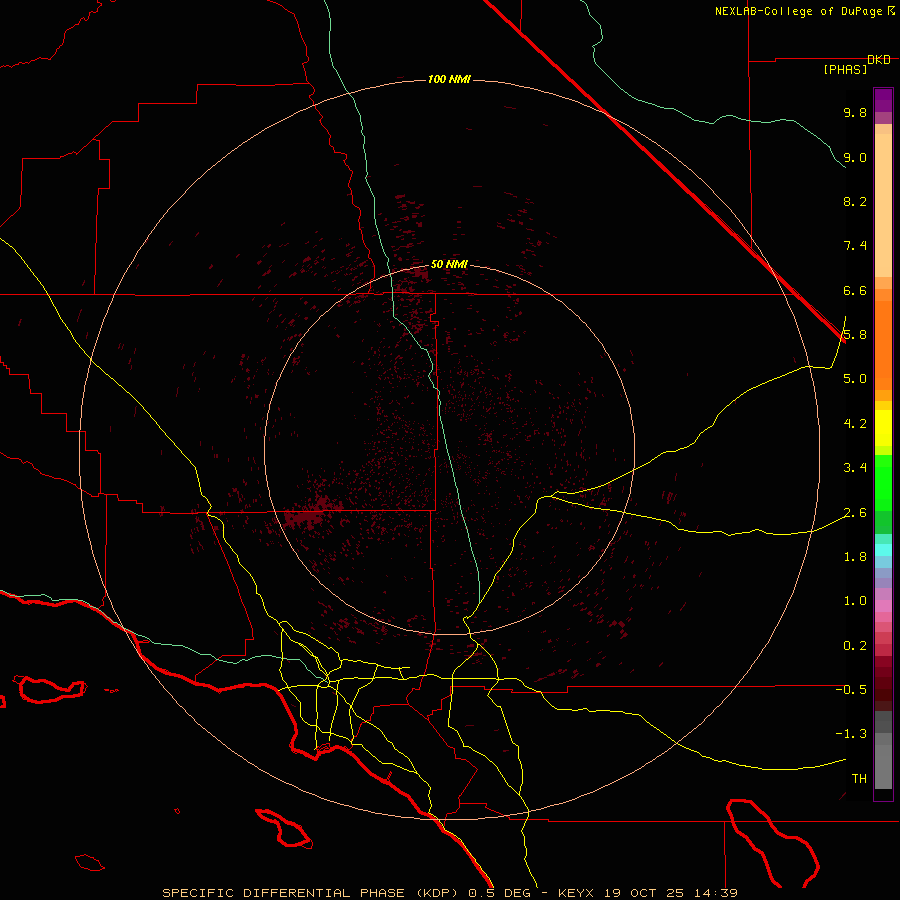Viewport: 900px width, 900px height.
Task: Click the TH threshold label
Action: pyautogui.click(x=859, y=779)
